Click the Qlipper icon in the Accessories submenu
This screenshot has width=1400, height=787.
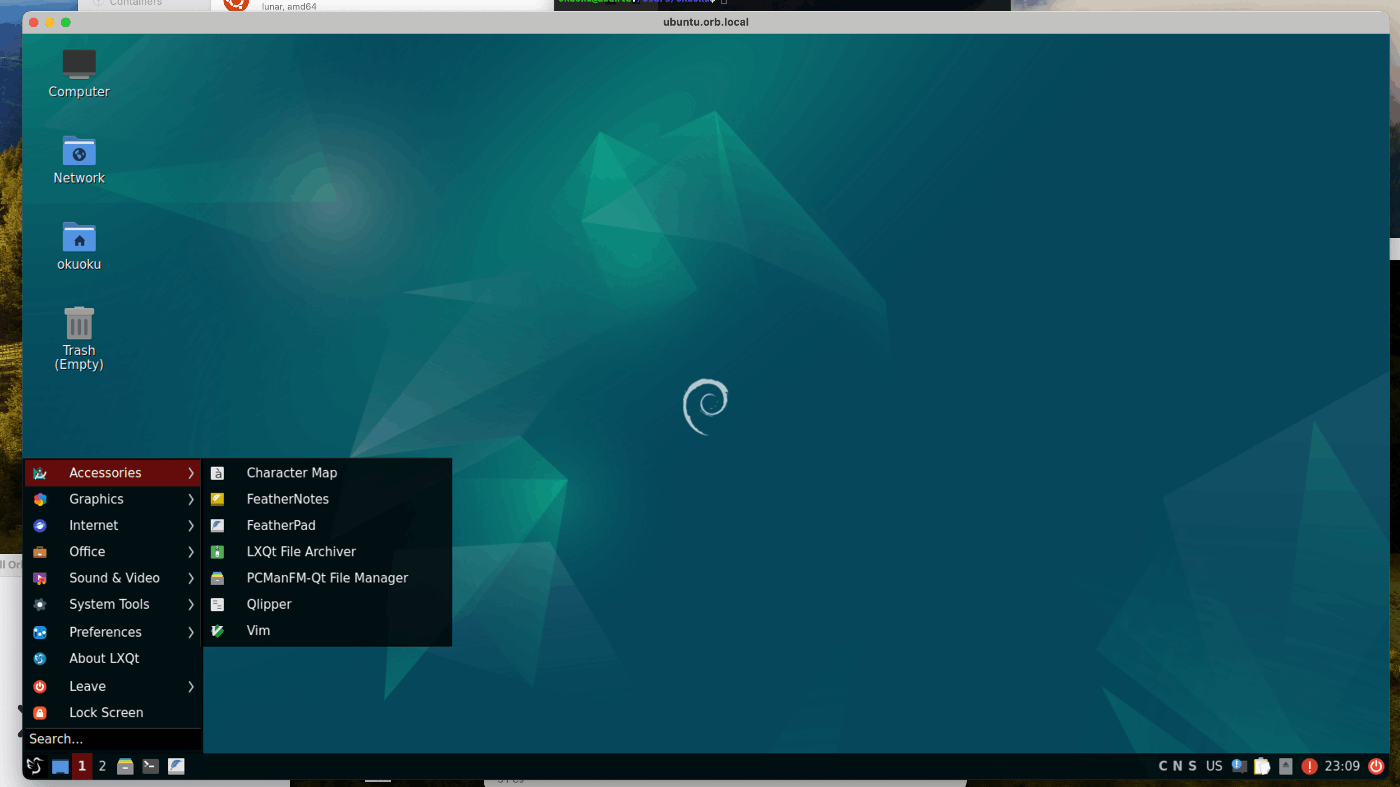pyautogui.click(x=217, y=604)
